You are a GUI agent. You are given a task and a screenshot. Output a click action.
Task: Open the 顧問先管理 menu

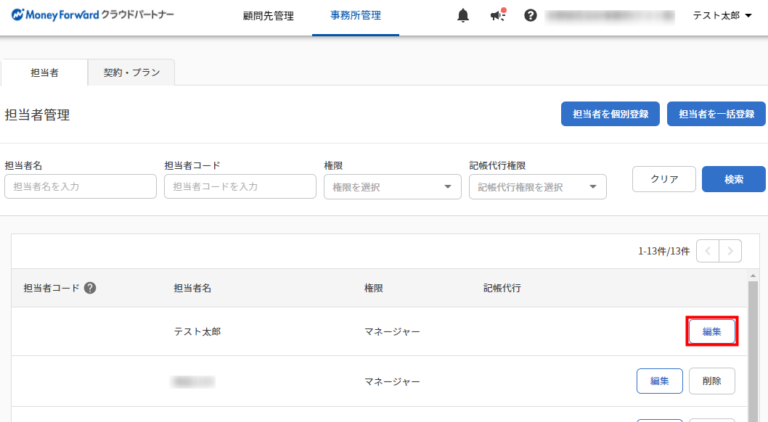coord(268,16)
